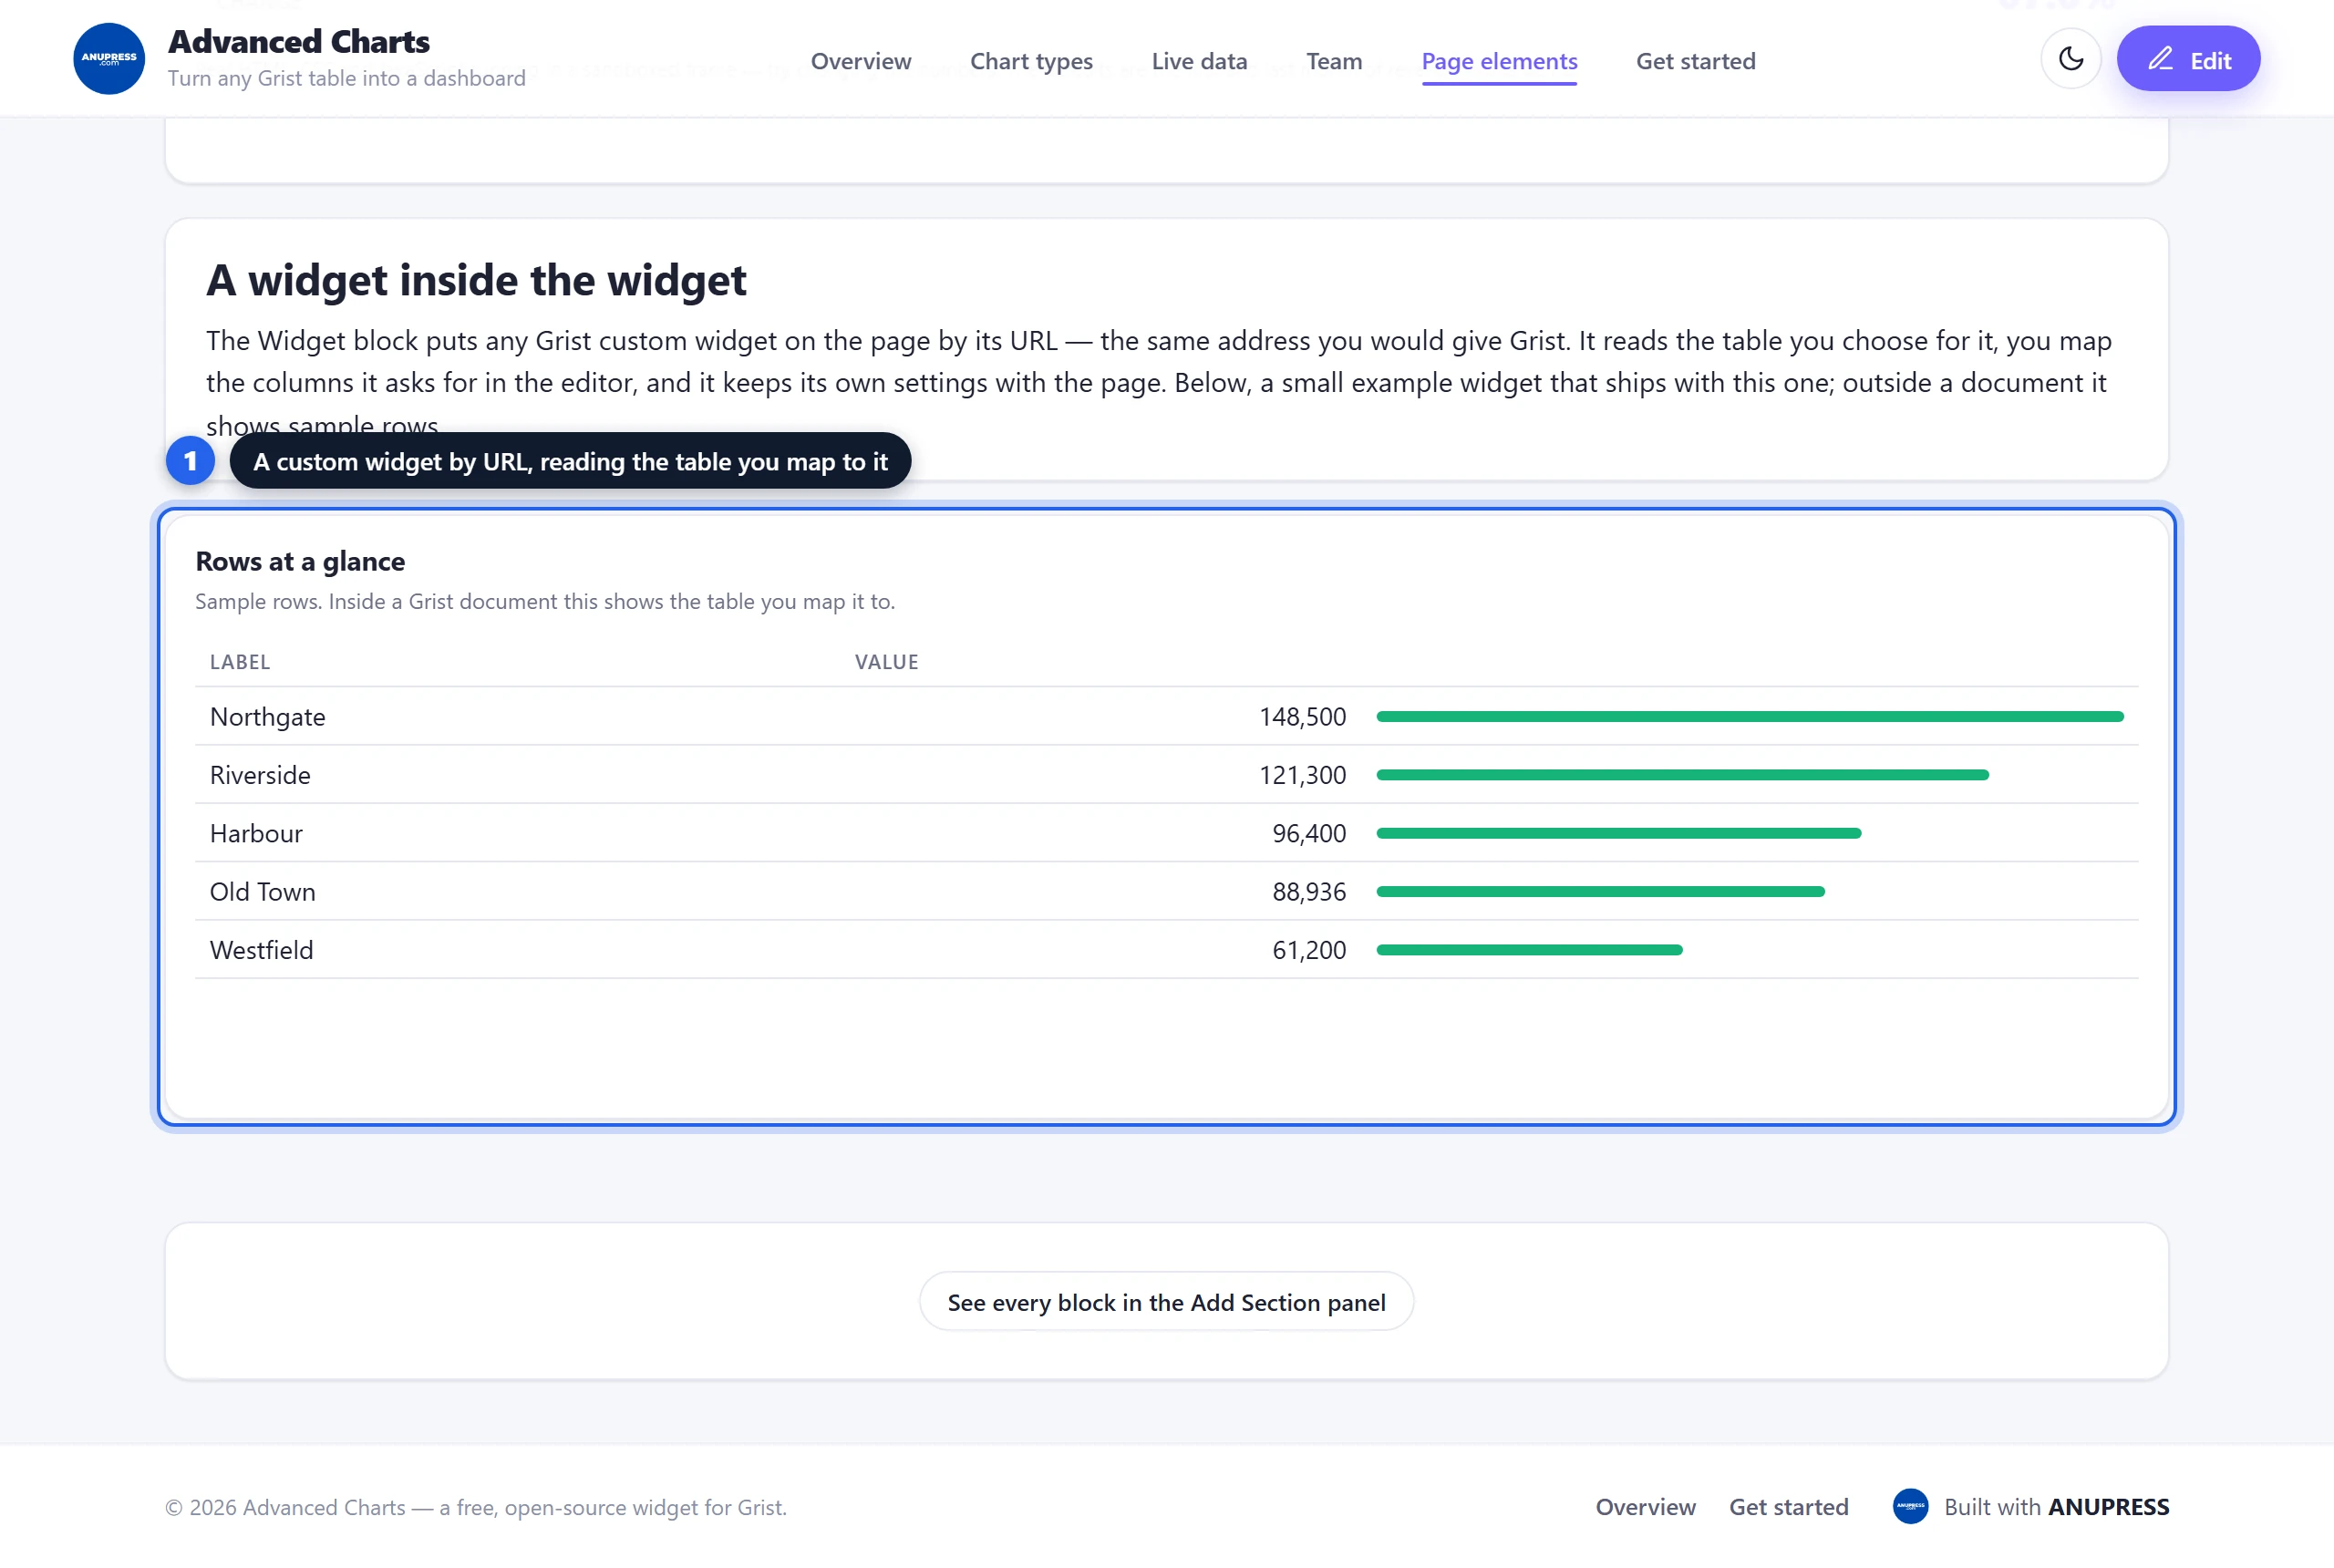Image resolution: width=2334 pixels, height=1568 pixels.
Task: Click the Rows at a glance heading
Action: point(300,561)
